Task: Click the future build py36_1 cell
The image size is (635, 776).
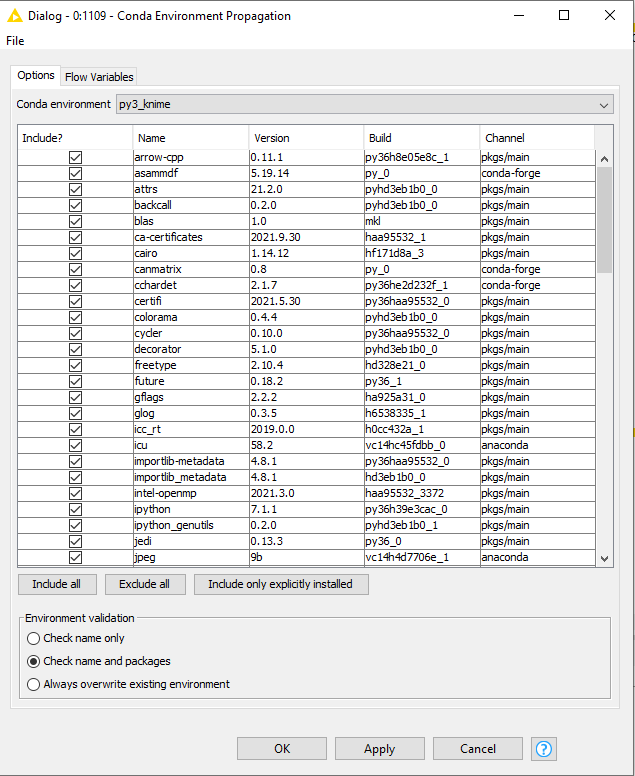Action: (422, 381)
